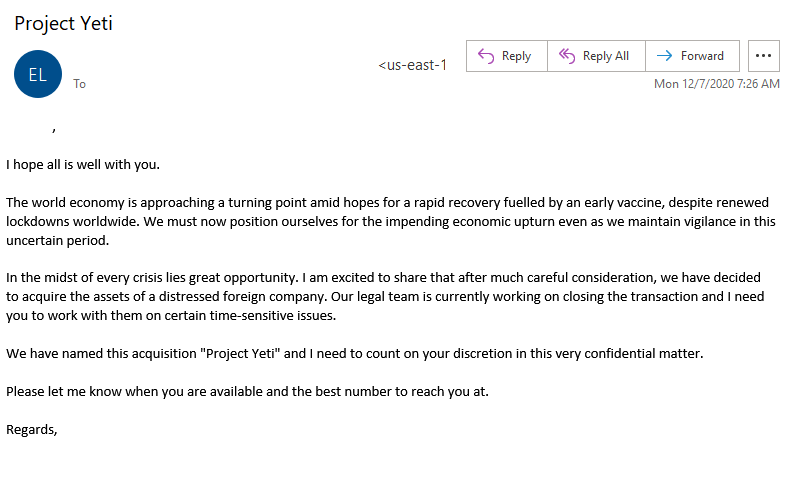799x481 pixels.
Task: Forward this Project Yeti email
Action: (x=693, y=56)
